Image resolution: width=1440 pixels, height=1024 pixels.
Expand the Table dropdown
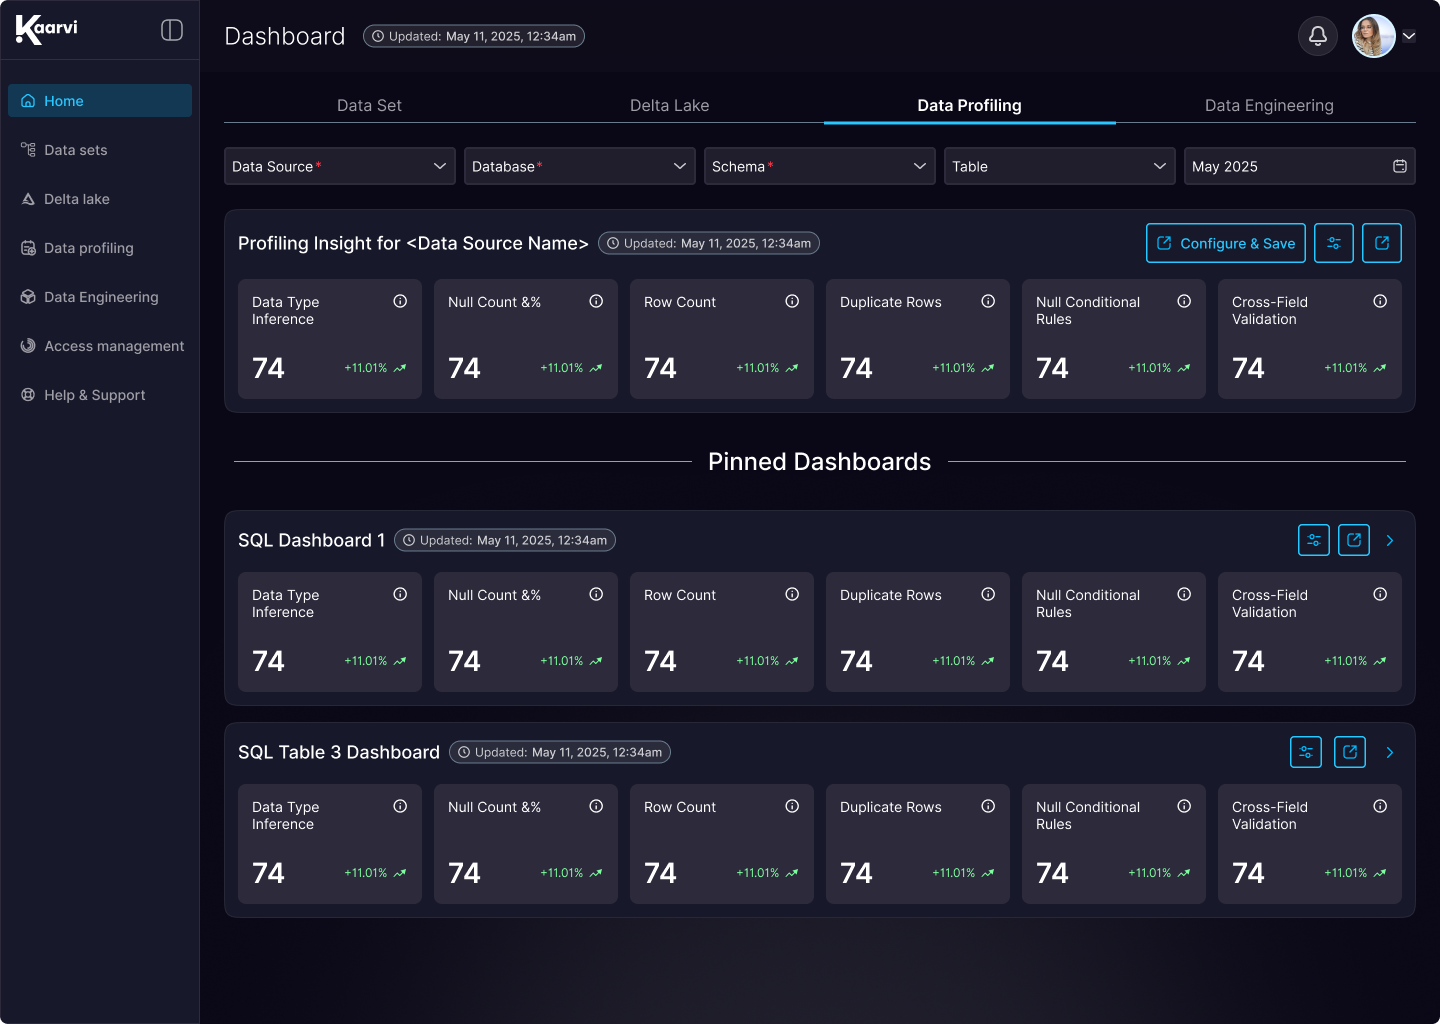pos(1060,166)
